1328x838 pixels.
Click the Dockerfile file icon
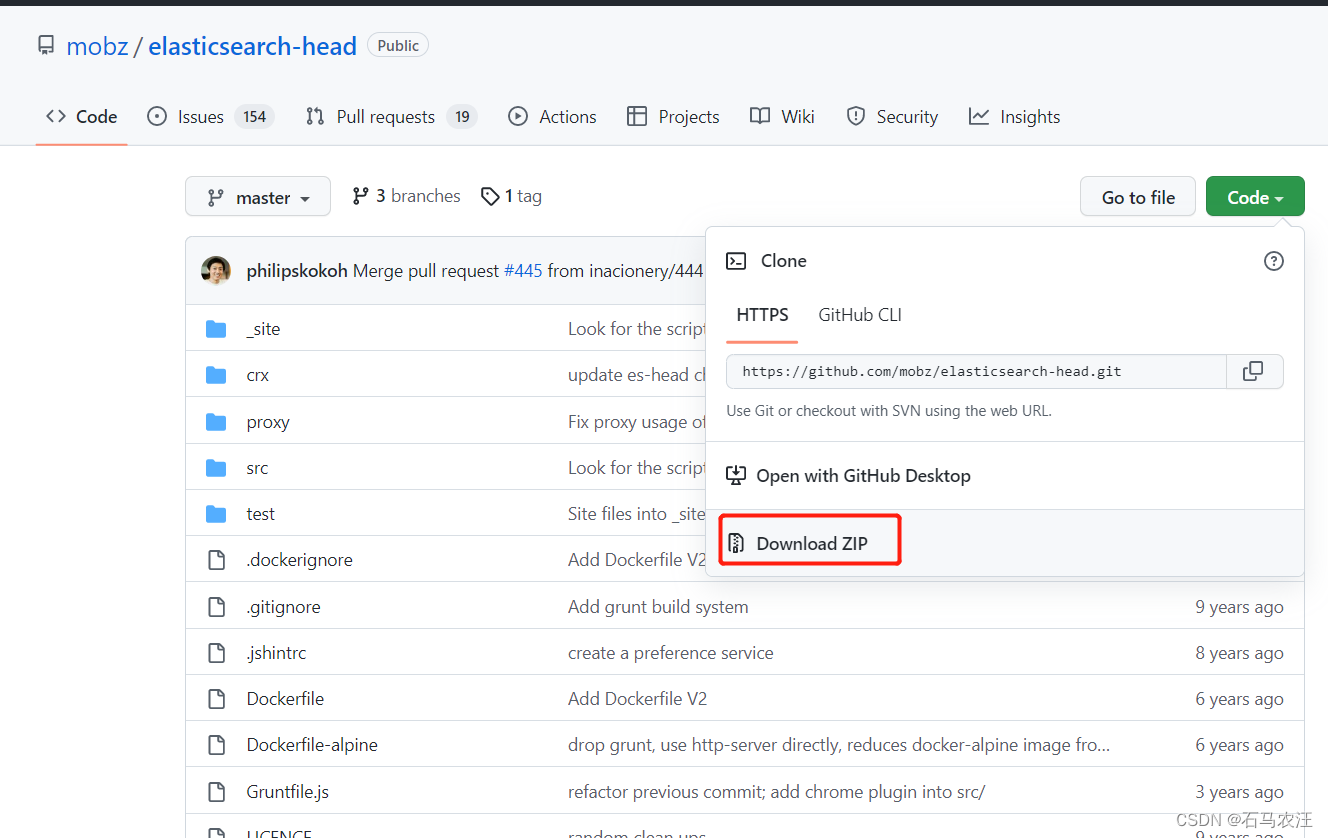tap(216, 699)
